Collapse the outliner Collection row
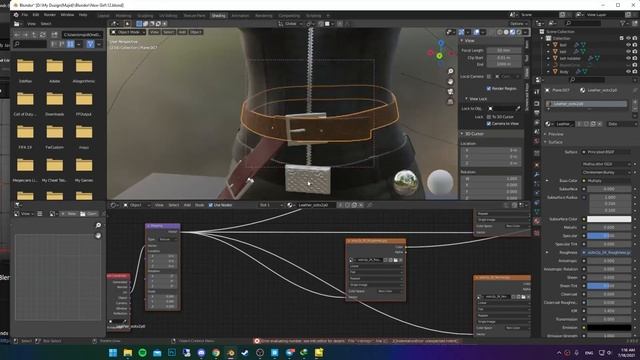Image resolution: width=640 pixels, height=360 pixels. (543, 38)
